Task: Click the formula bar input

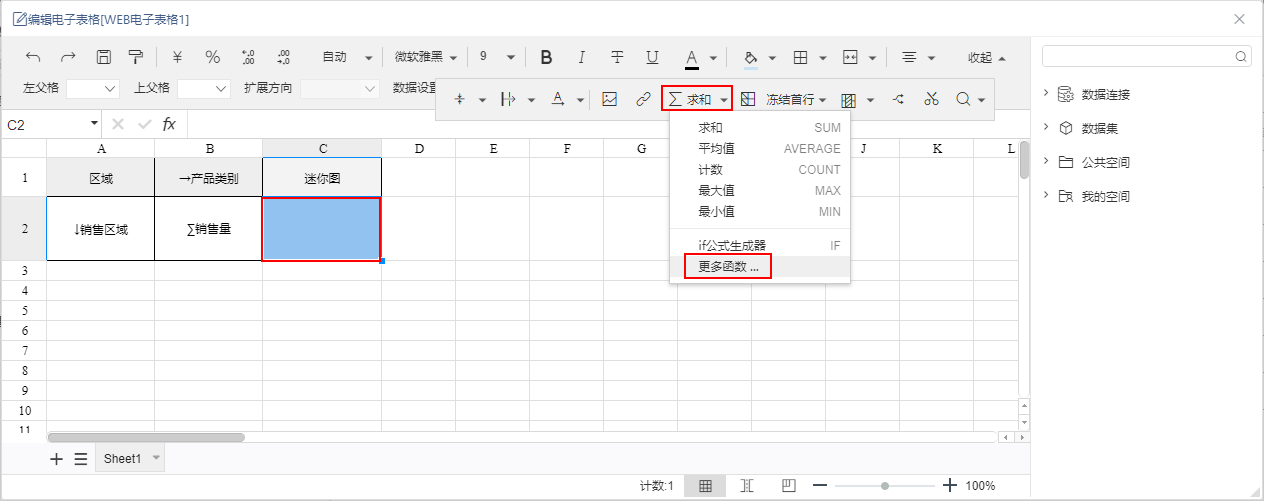Action: (x=608, y=124)
